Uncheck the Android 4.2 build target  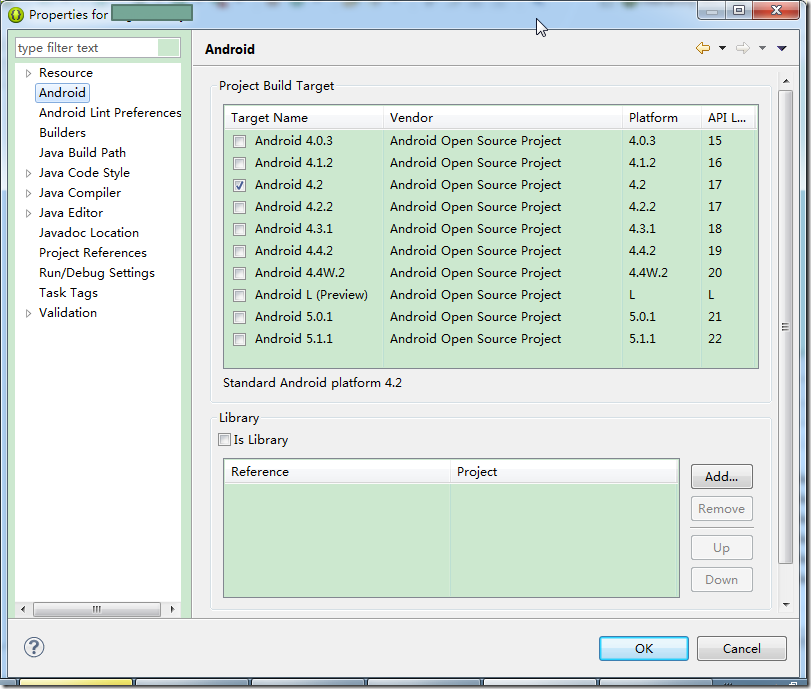pyautogui.click(x=239, y=185)
